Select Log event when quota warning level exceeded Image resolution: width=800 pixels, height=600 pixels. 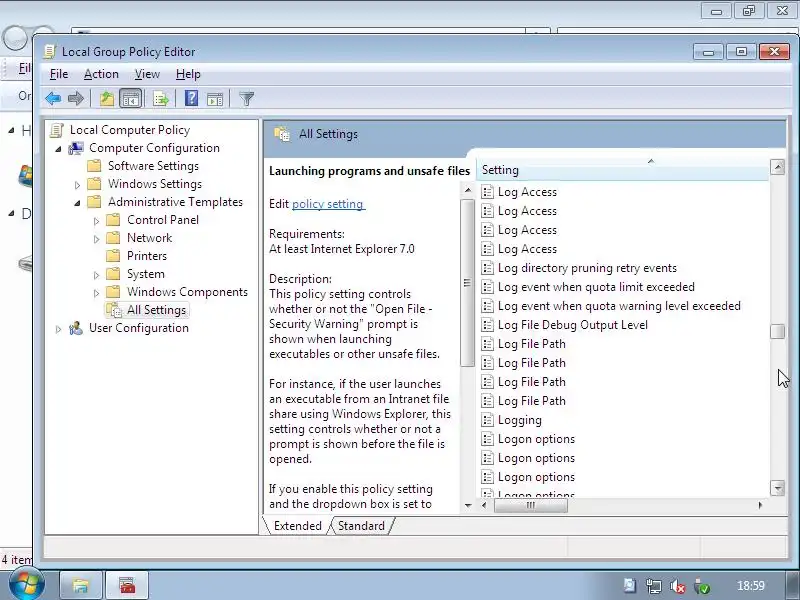click(x=619, y=306)
